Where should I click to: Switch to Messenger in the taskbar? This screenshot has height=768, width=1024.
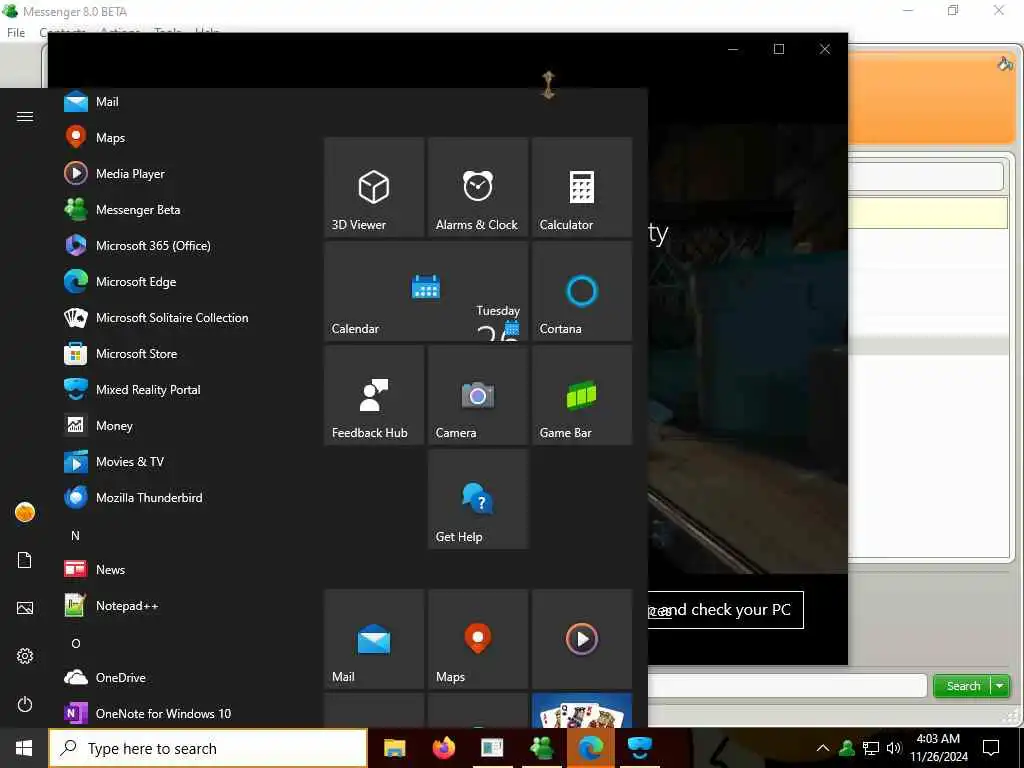tap(541, 748)
